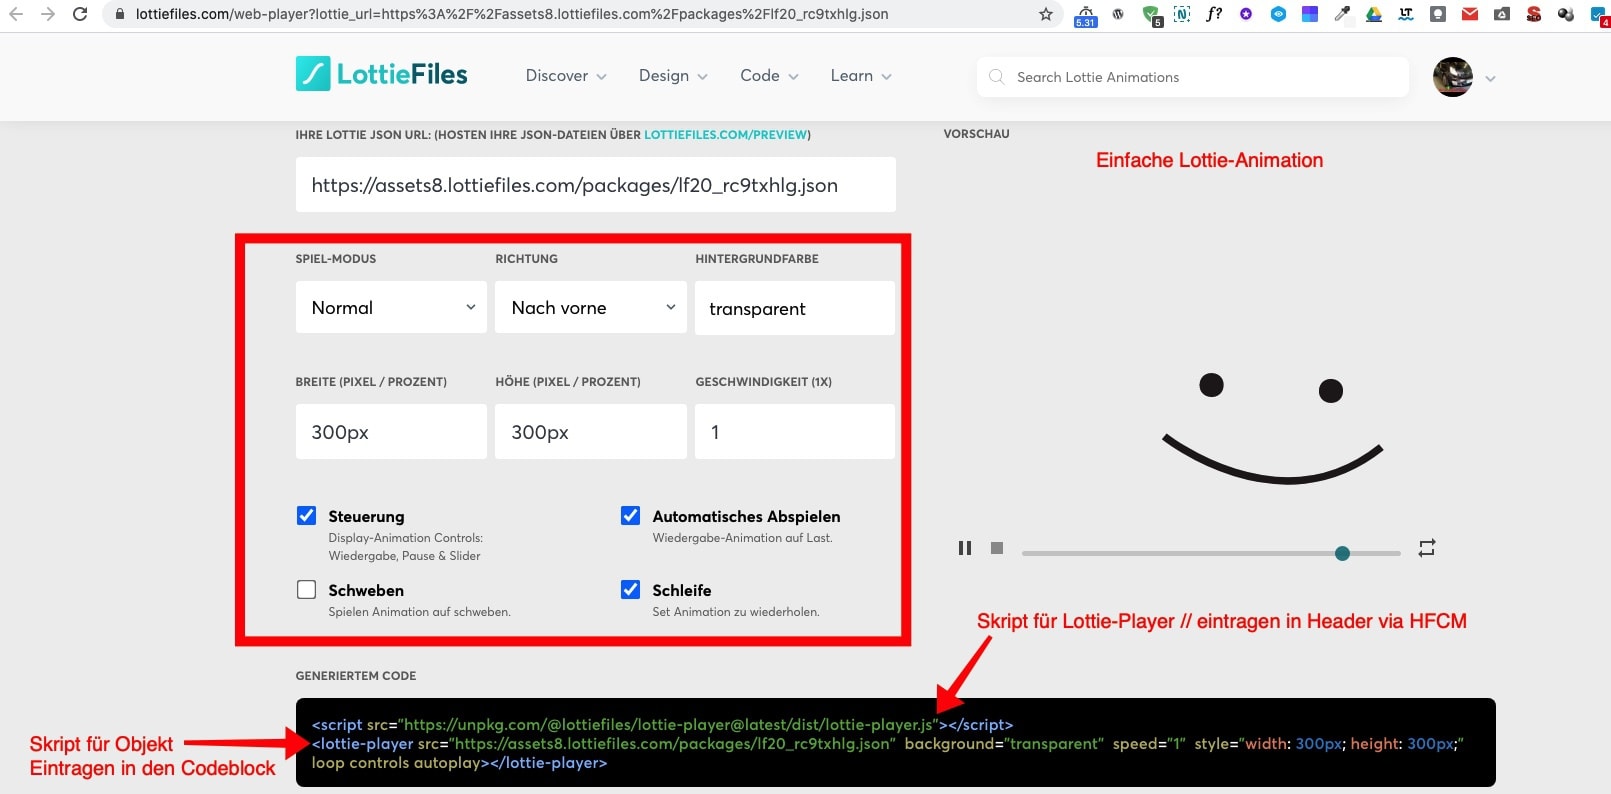Screen dimensions: 1611x794
Task: Open the user profile avatar menu
Action: pyautogui.click(x=1452, y=77)
